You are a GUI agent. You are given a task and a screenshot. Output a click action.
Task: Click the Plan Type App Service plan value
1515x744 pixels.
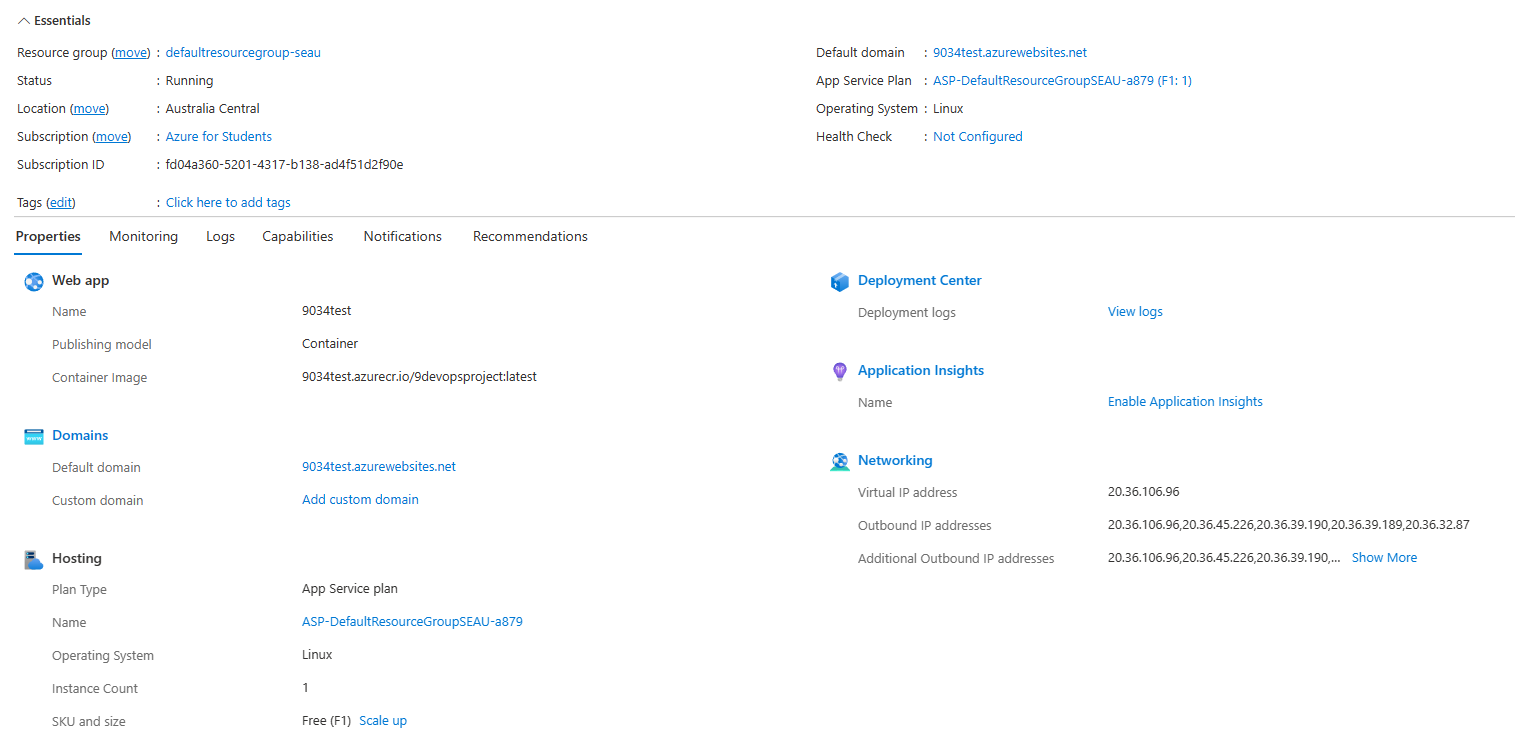pos(350,589)
